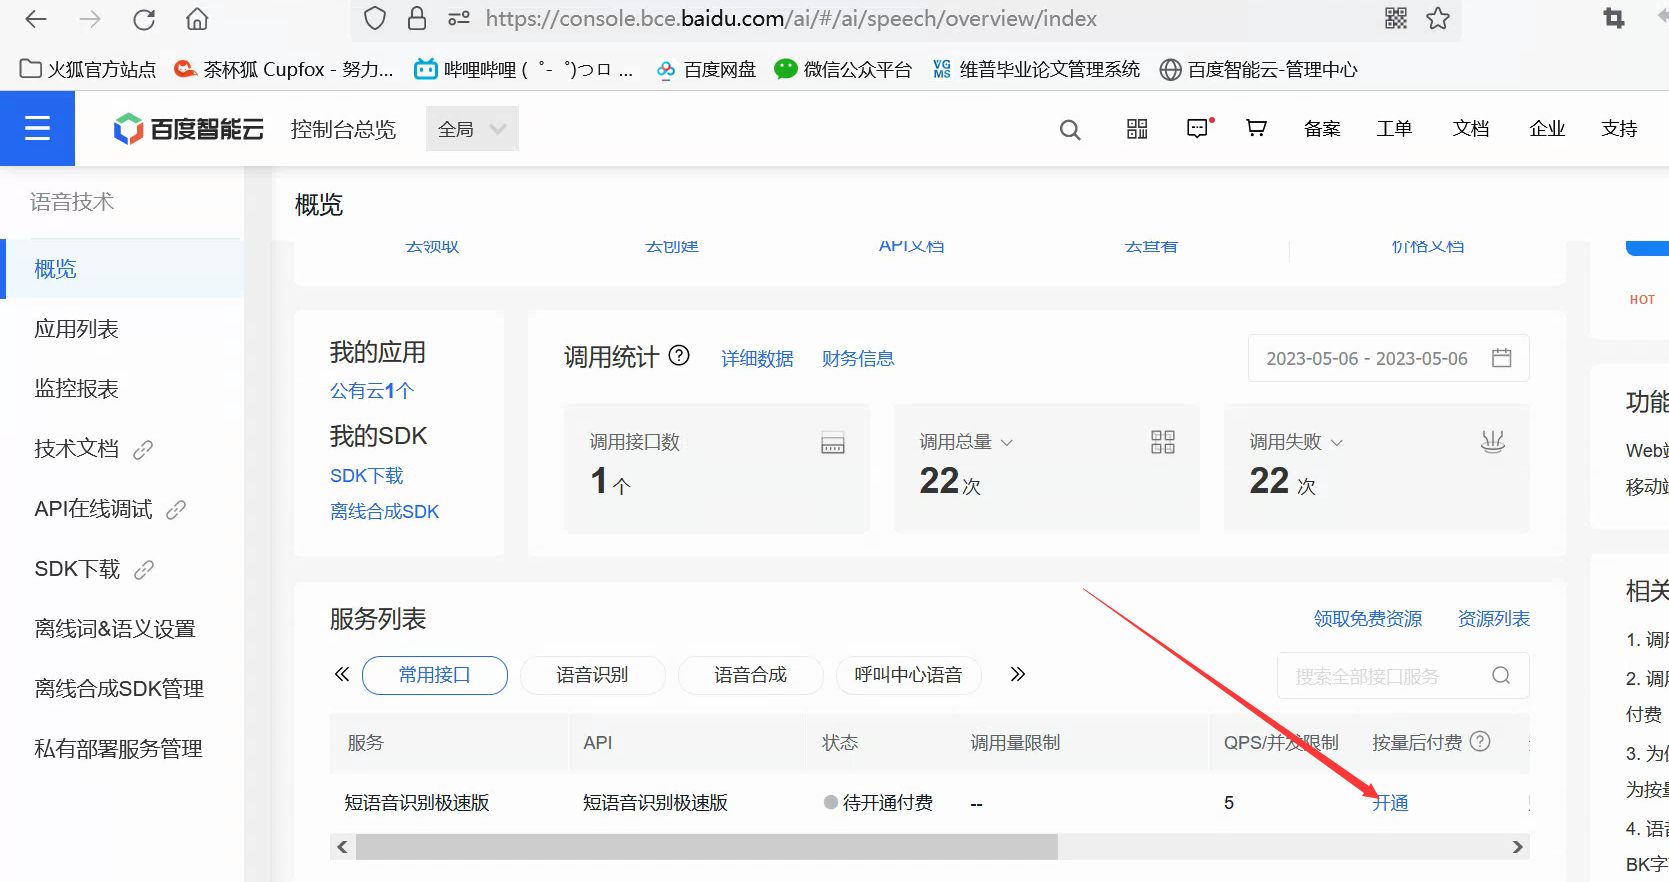The width and height of the screenshot is (1669, 882).
Task: Expand the 全局 region dropdown
Action: pyautogui.click(x=472, y=129)
